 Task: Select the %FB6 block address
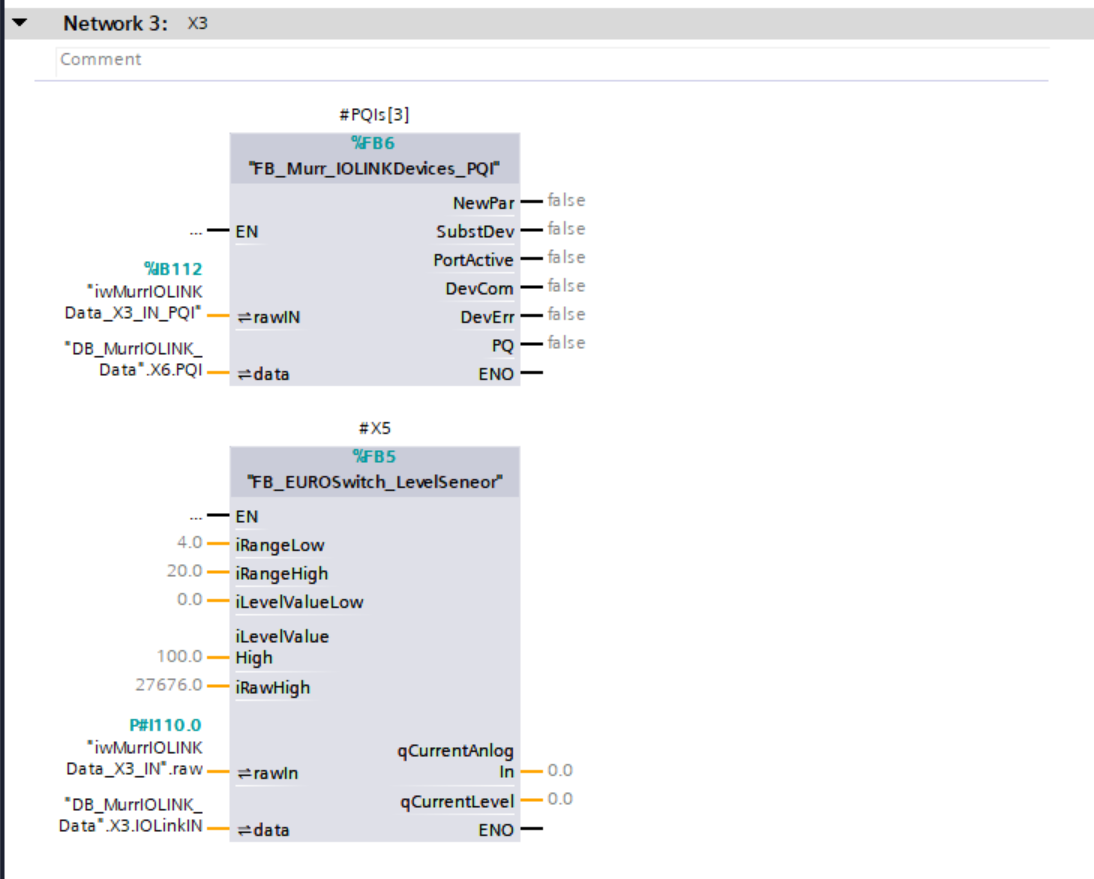(x=373, y=144)
